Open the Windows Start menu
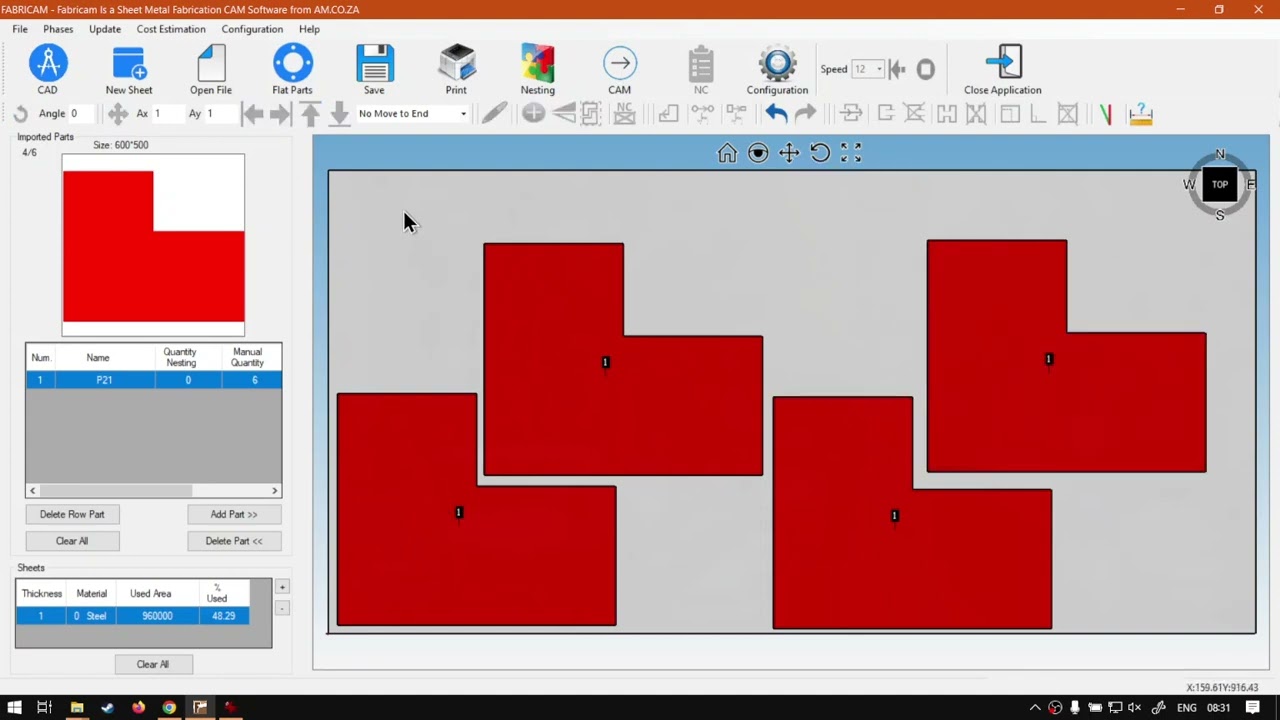Viewport: 1280px width, 720px height. coord(14,708)
